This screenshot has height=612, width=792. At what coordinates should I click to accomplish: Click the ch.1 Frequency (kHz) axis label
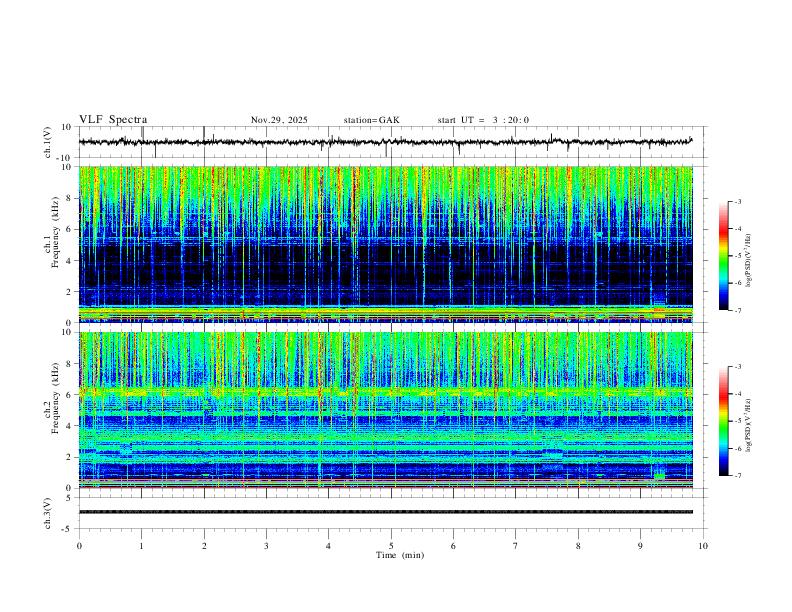[52, 233]
